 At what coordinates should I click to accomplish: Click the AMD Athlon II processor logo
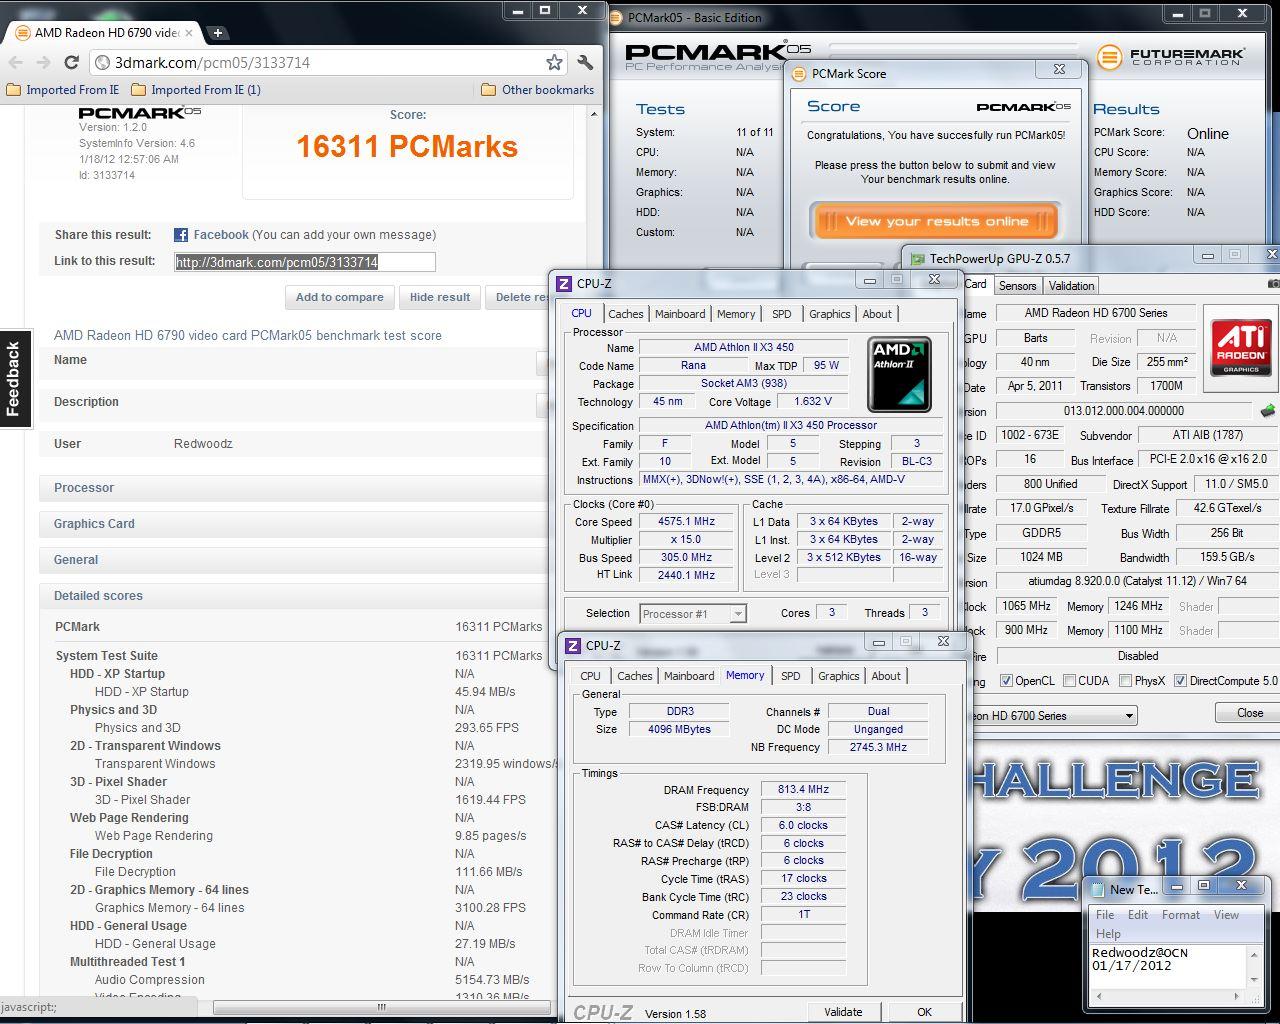[x=899, y=374]
